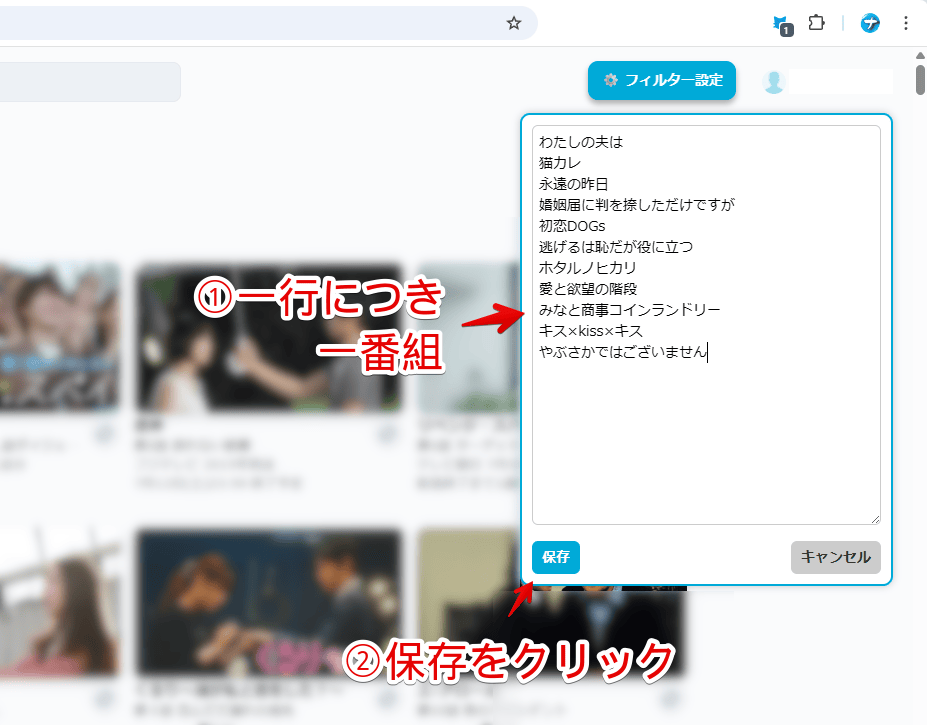Viewport: 927px width, 725px height.
Task: Click the 保存 button
Action: pyautogui.click(x=556, y=557)
